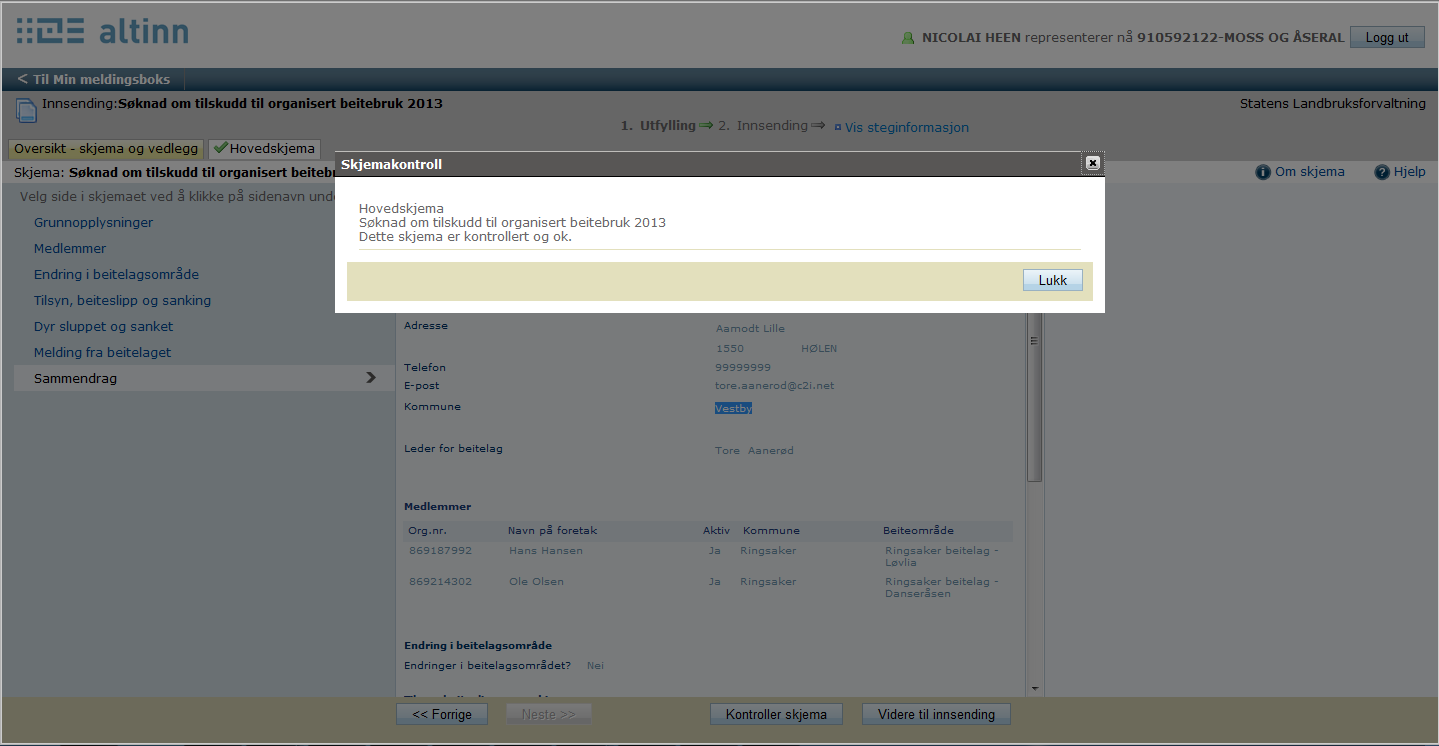Click the green checkmark on the Hovedskjema tab
1439x746 pixels.
[x=220, y=148]
